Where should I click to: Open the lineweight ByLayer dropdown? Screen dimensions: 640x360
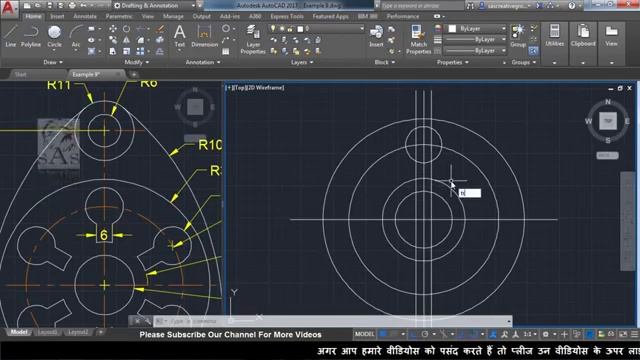point(476,40)
